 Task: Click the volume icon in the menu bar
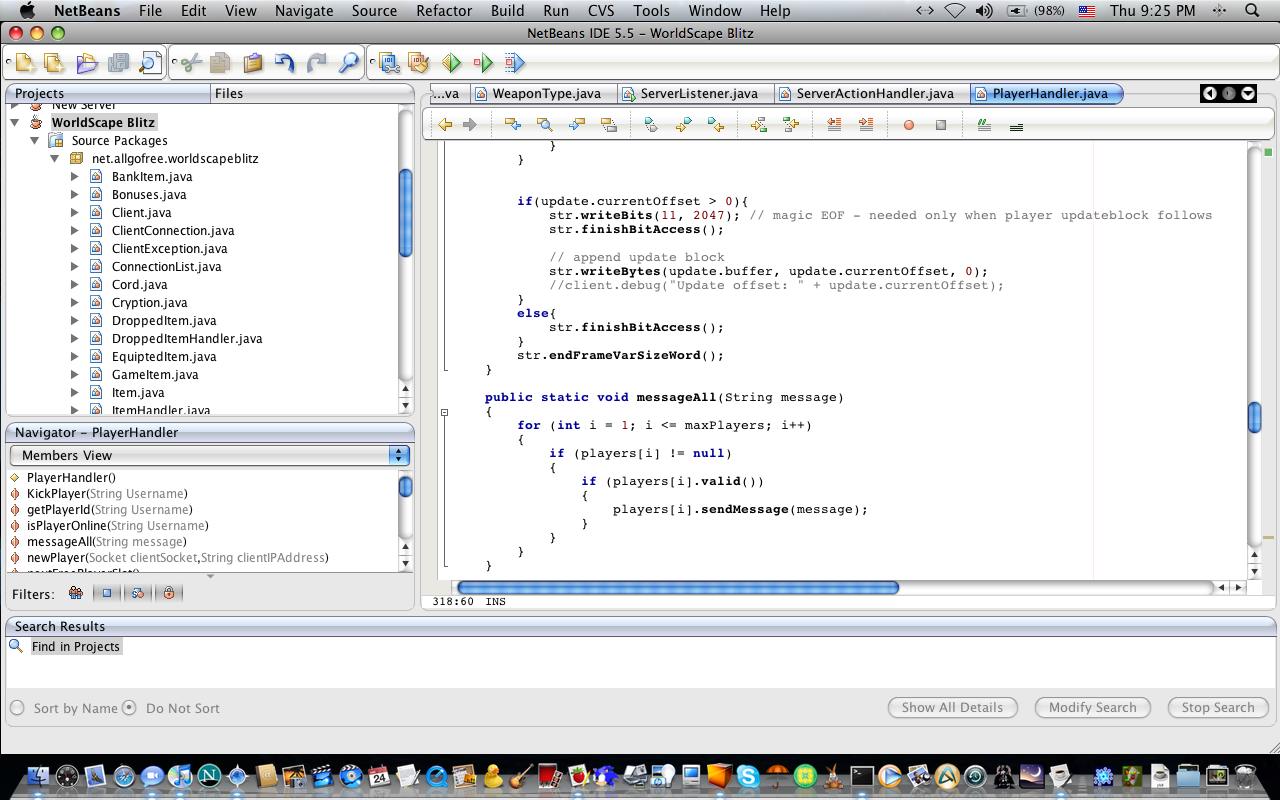pyautogui.click(x=984, y=11)
